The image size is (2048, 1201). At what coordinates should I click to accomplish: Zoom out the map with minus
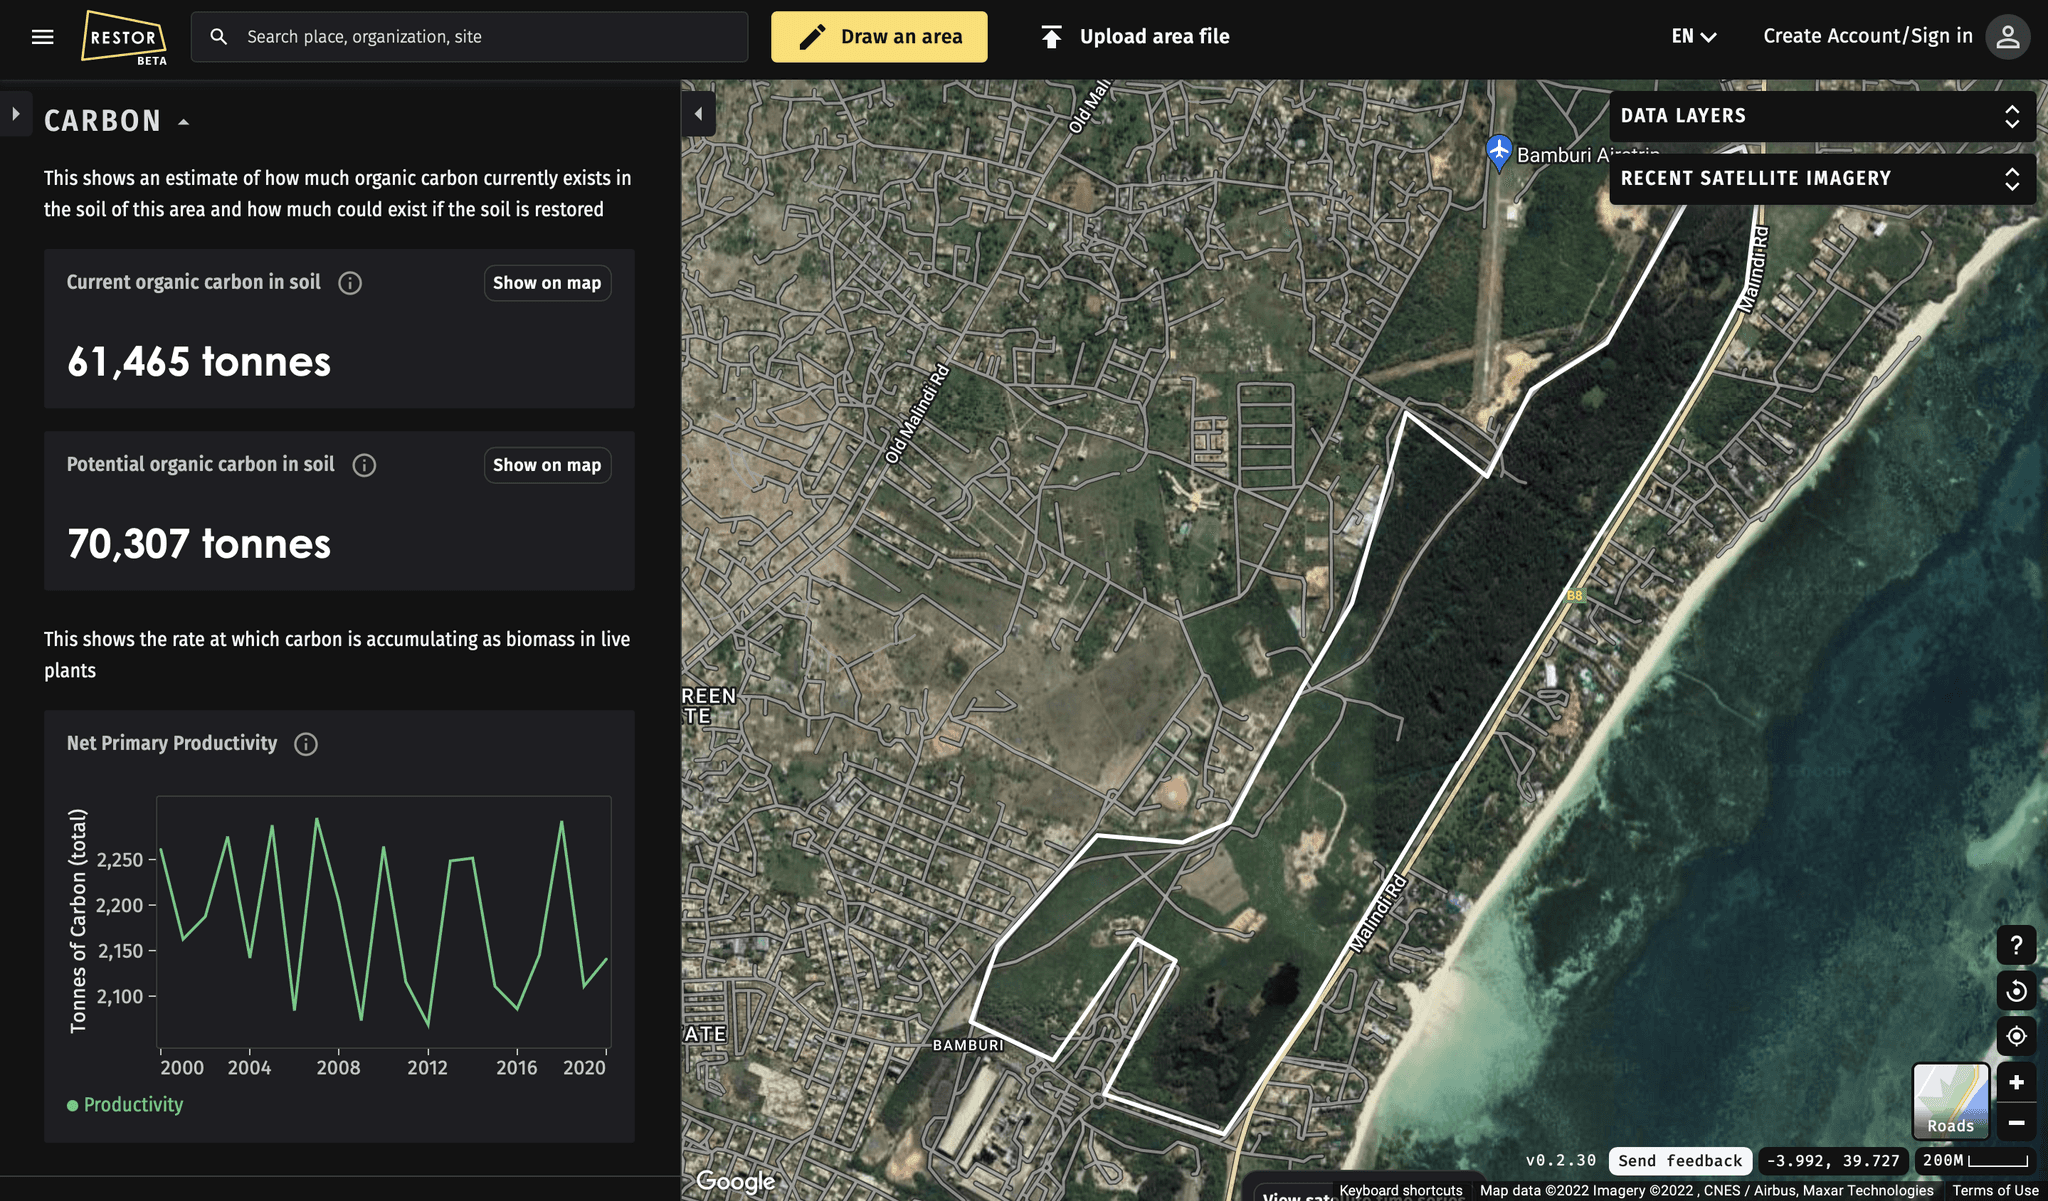point(2016,1123)
